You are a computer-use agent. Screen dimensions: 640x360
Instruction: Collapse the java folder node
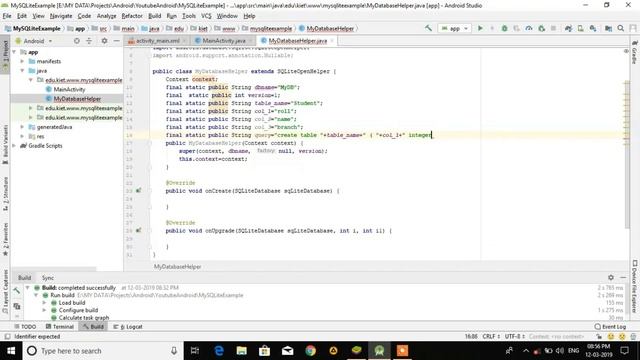click(22, 71)
